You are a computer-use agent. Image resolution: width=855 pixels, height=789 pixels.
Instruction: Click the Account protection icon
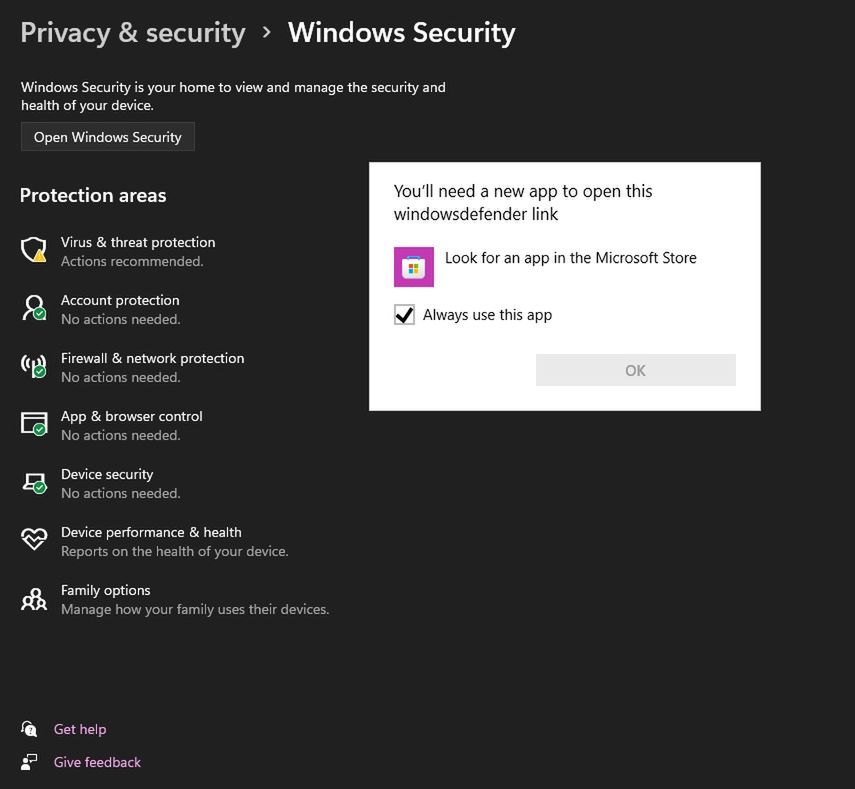(x=33, y=308)
